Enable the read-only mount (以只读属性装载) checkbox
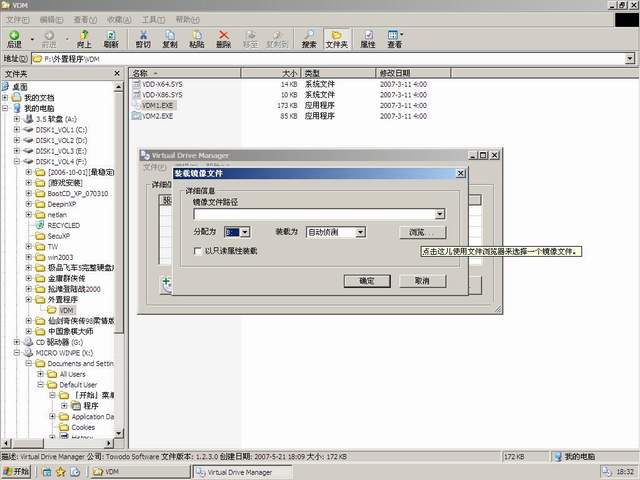The height and width of the screenshot is (480, 640). [x=198, y=251]
